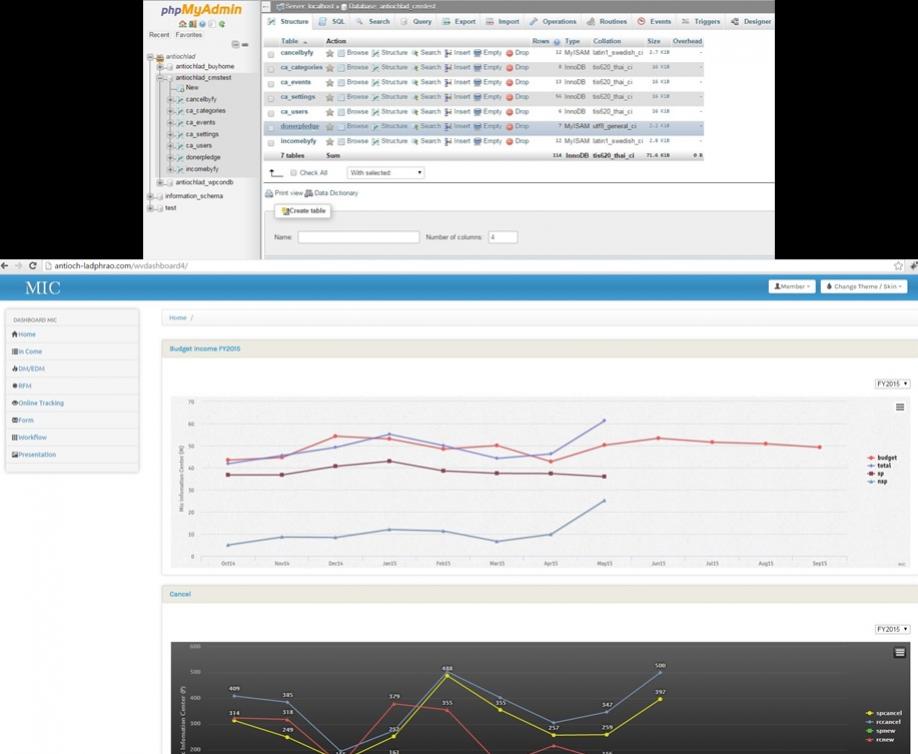Click Drop icon for ca_users table
Viewport: 918px width, 754px height.
click(509, 112)
